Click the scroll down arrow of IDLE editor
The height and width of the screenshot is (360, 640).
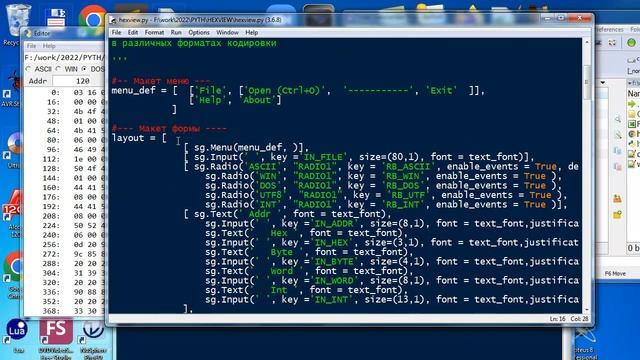click(587, 310)
